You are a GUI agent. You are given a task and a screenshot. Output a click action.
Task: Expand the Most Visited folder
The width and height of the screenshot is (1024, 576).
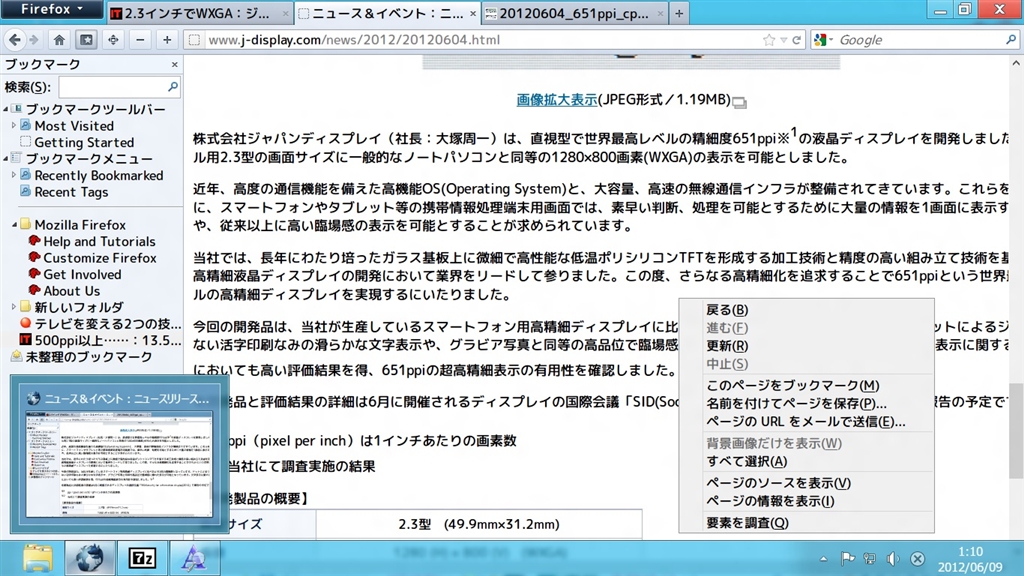tap(14, 125)
